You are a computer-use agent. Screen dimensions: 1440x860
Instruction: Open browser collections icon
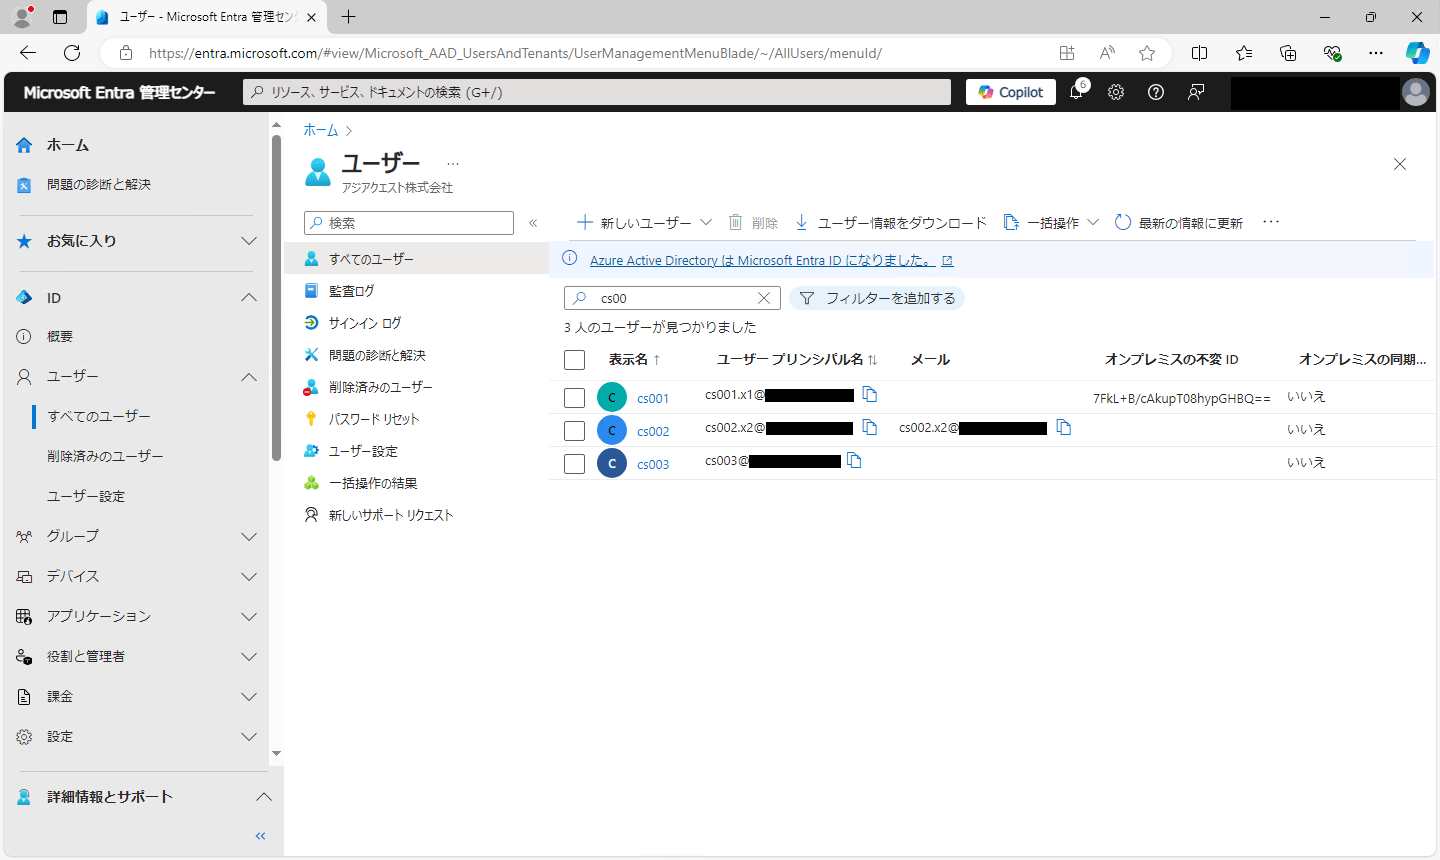pos(1288,53)
